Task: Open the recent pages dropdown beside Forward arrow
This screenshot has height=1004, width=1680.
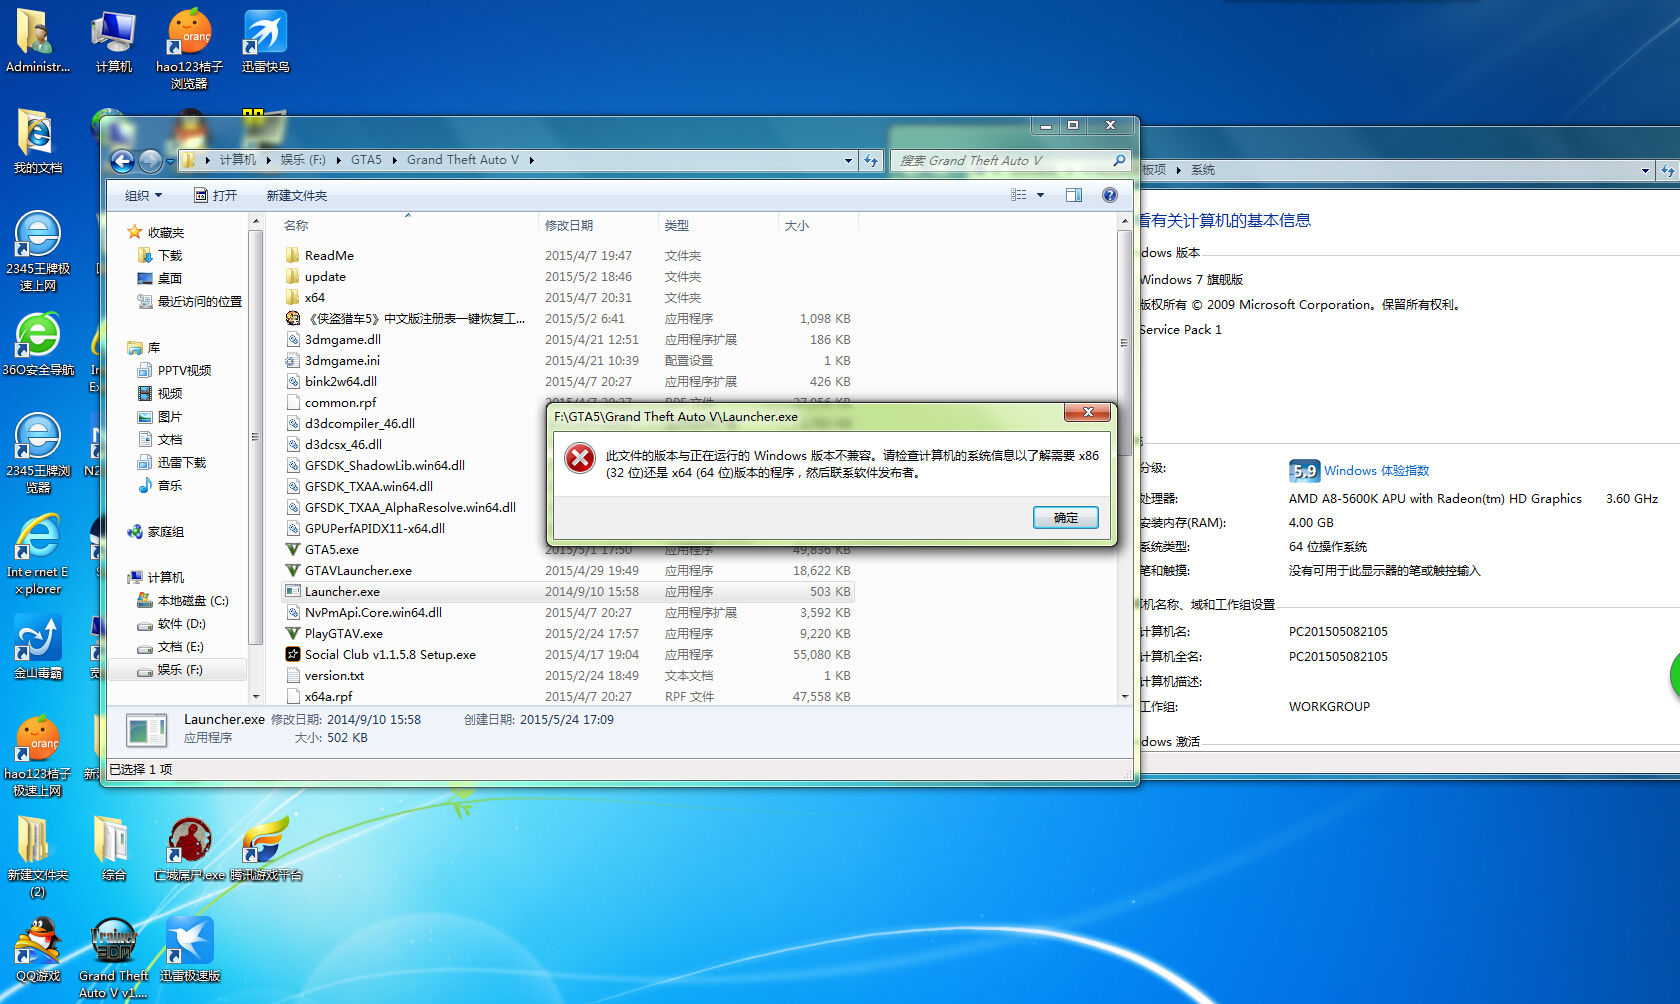Action: 169,160
